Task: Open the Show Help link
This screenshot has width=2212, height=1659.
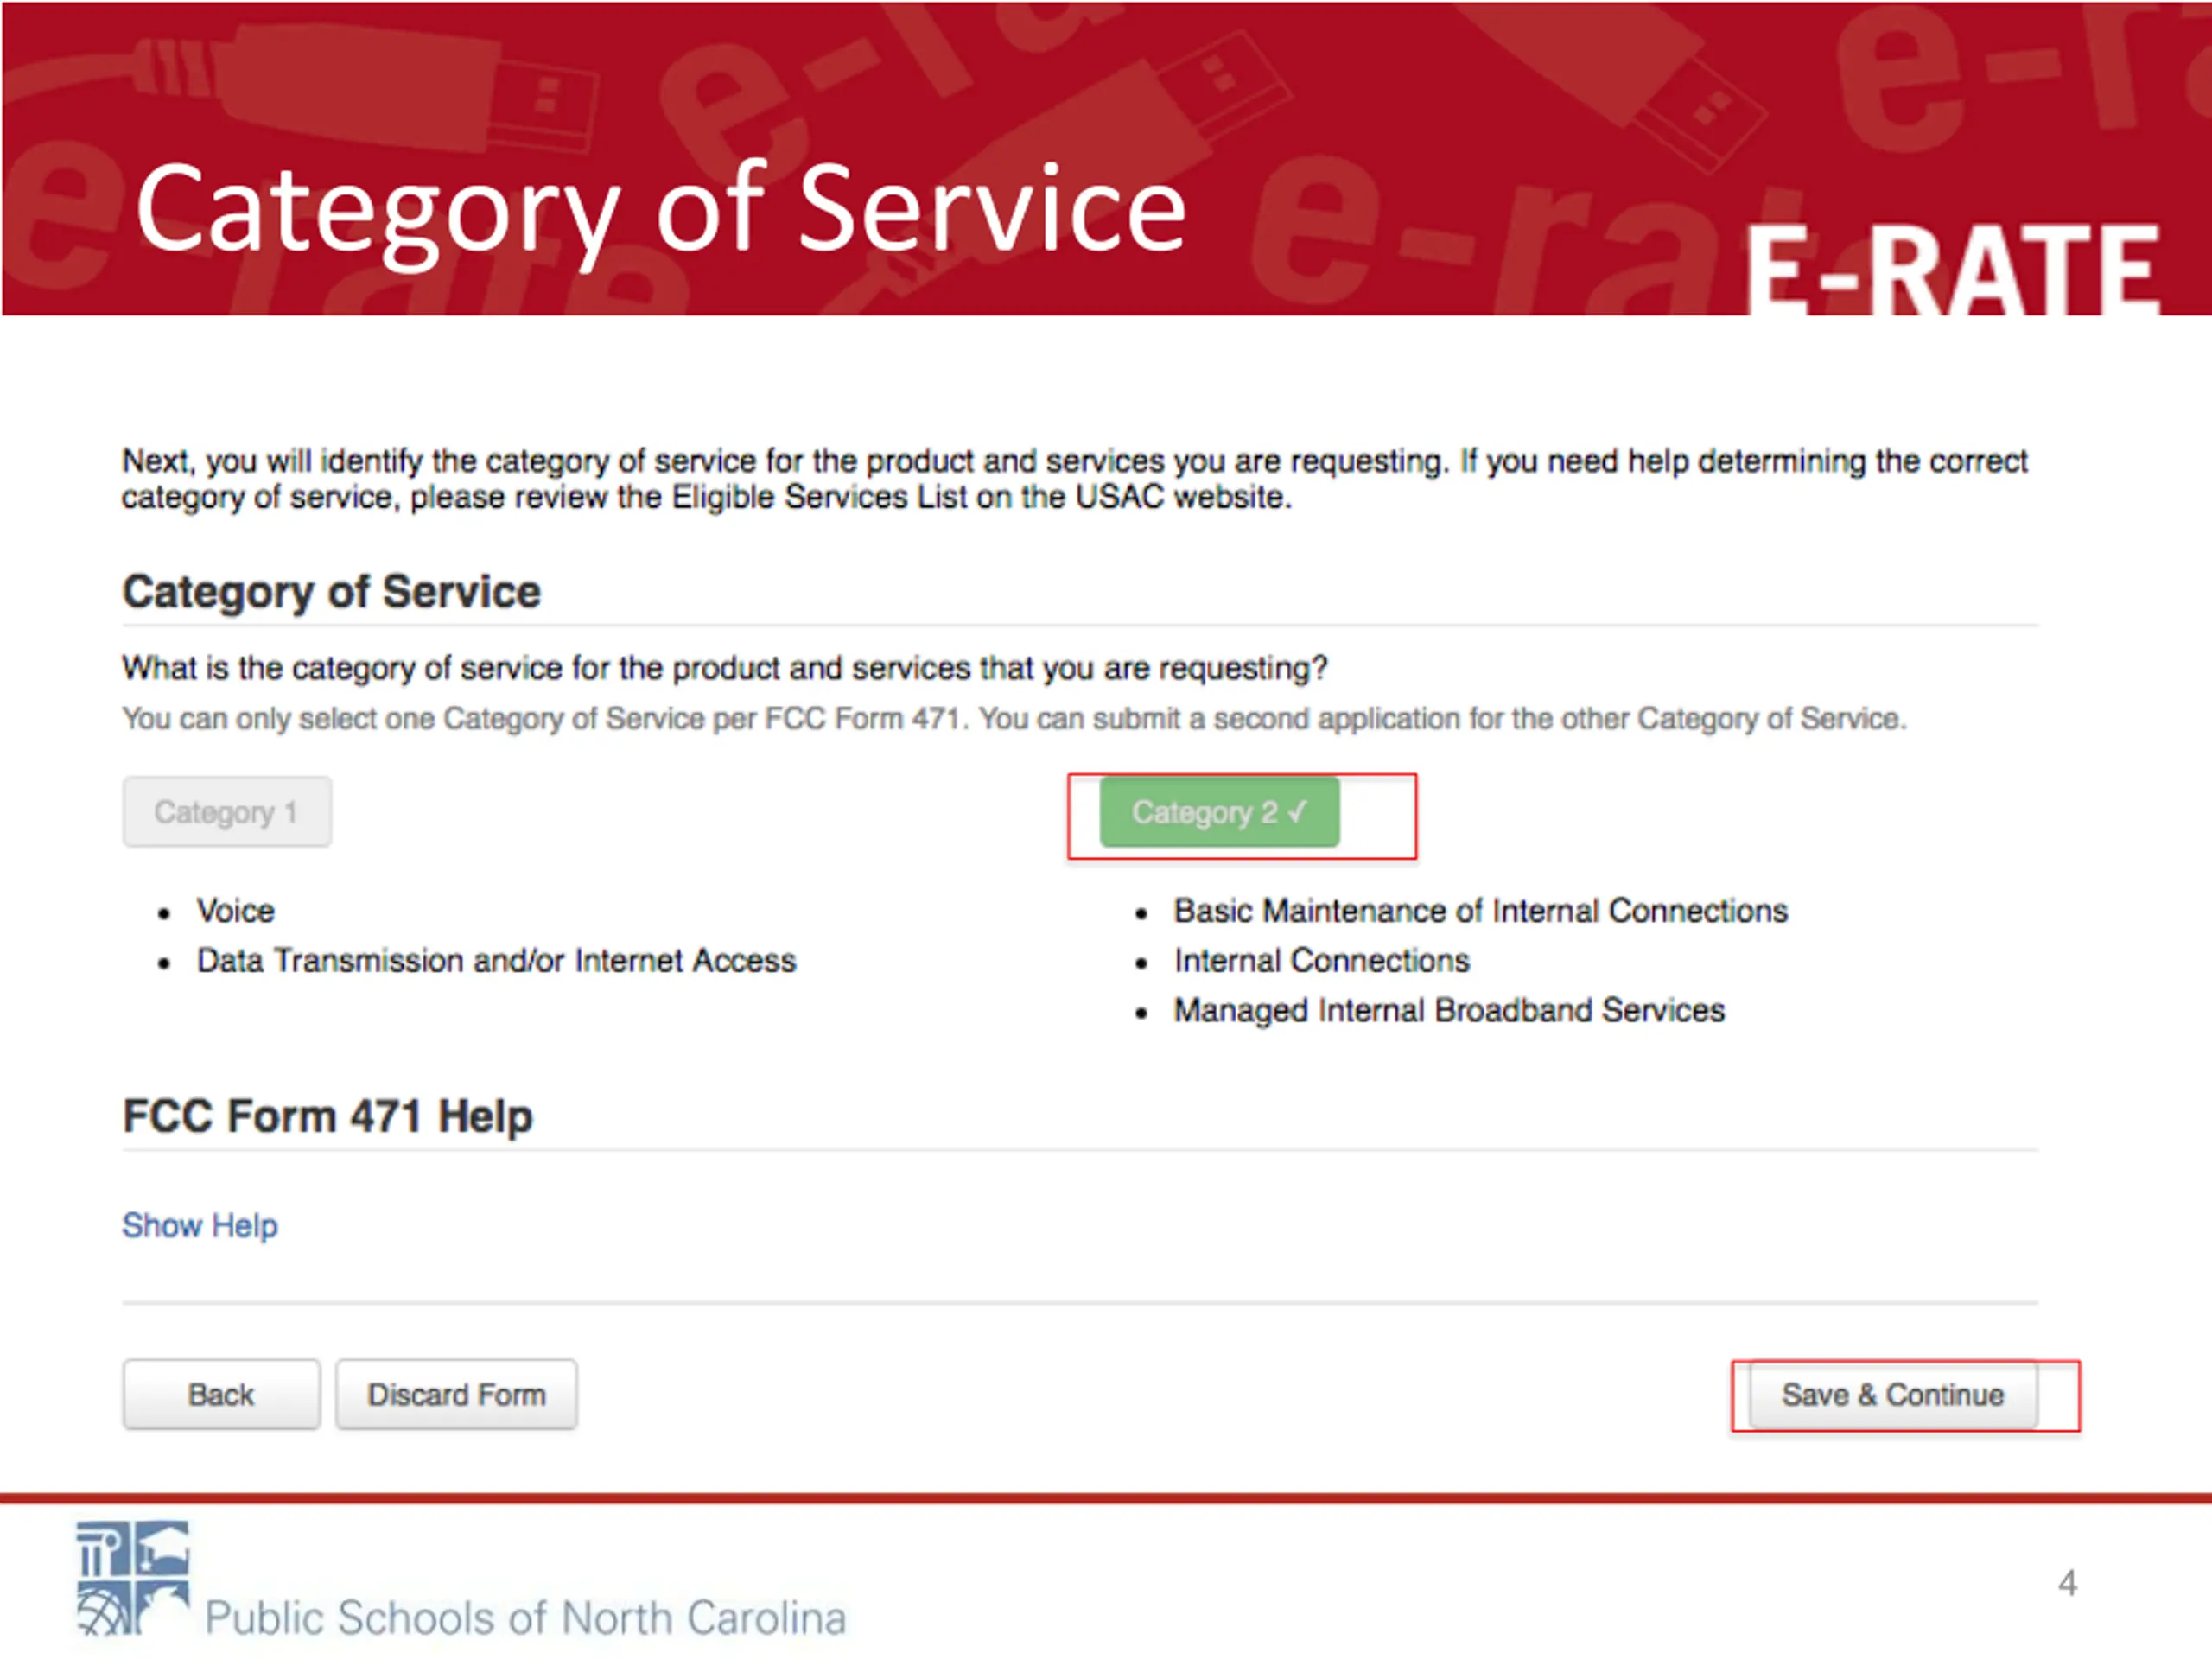Action: coord(200,1225)
